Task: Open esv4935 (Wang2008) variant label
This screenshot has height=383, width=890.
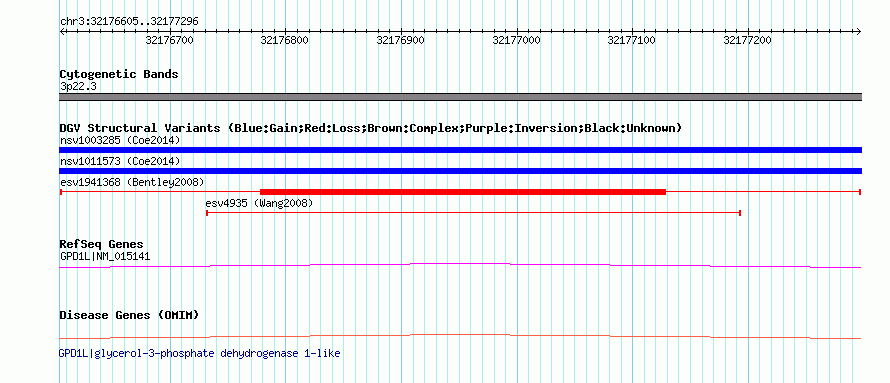Action: [259, 203]
